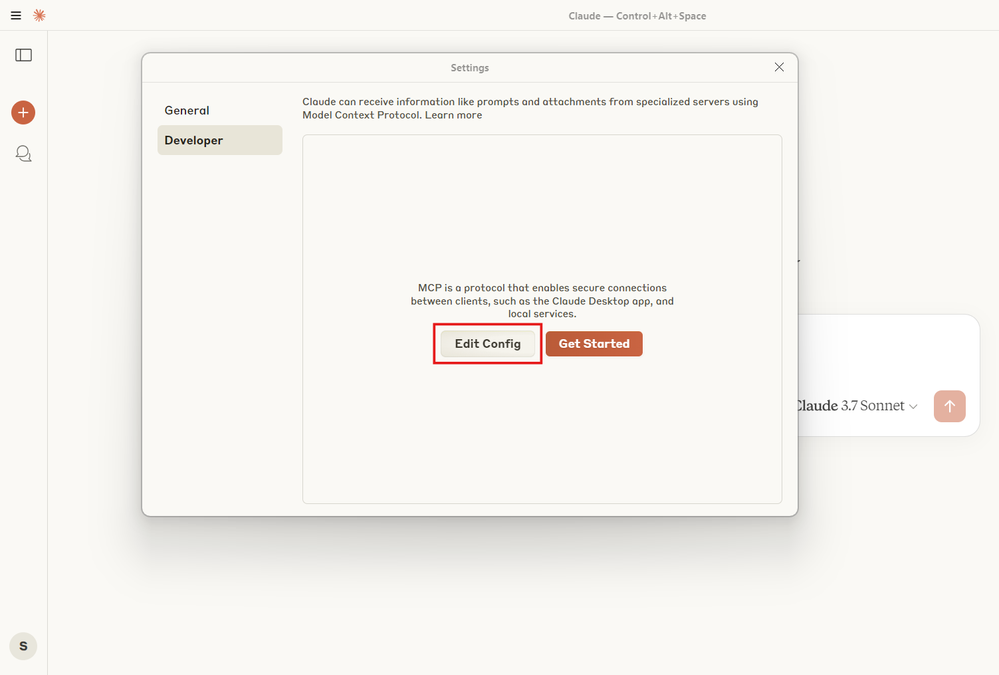Image resolution: width=999 pixels, height=675 pixels.
Task: Send message with the up arrow button
Action: [949, 406]
